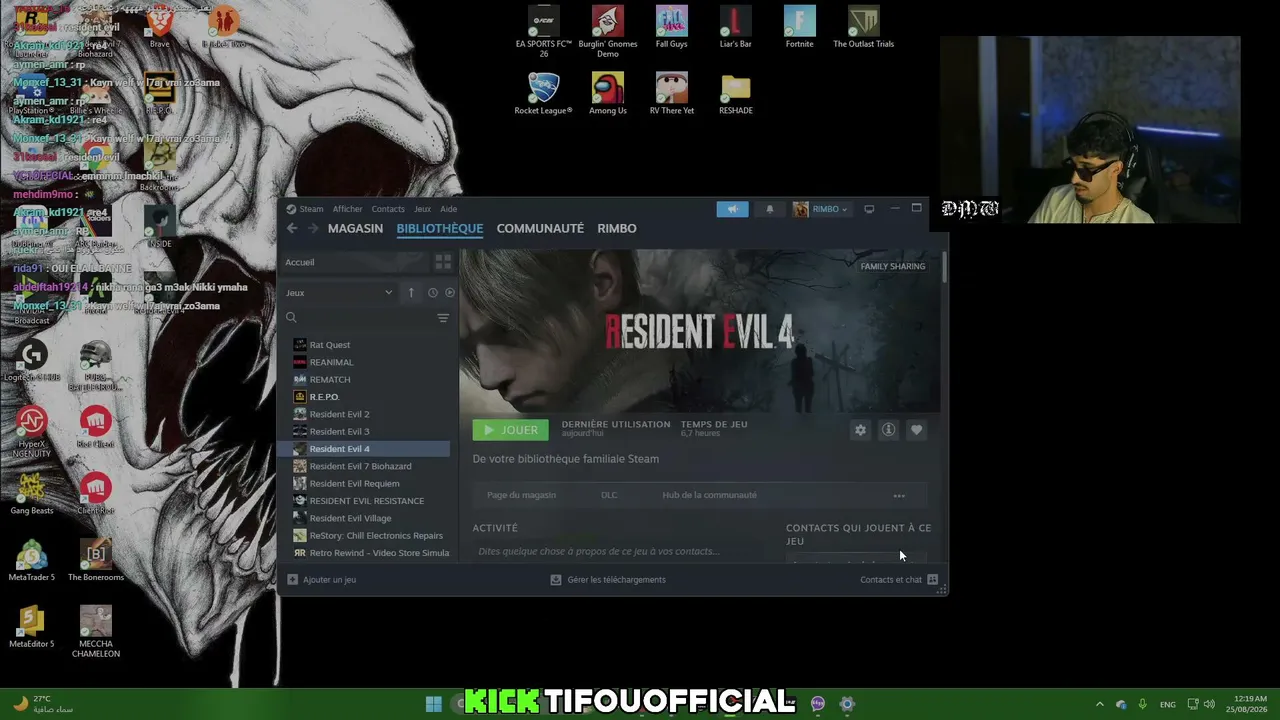Open EA SPORTS FC 26 desktop shortcut

[x=544, y=32]
